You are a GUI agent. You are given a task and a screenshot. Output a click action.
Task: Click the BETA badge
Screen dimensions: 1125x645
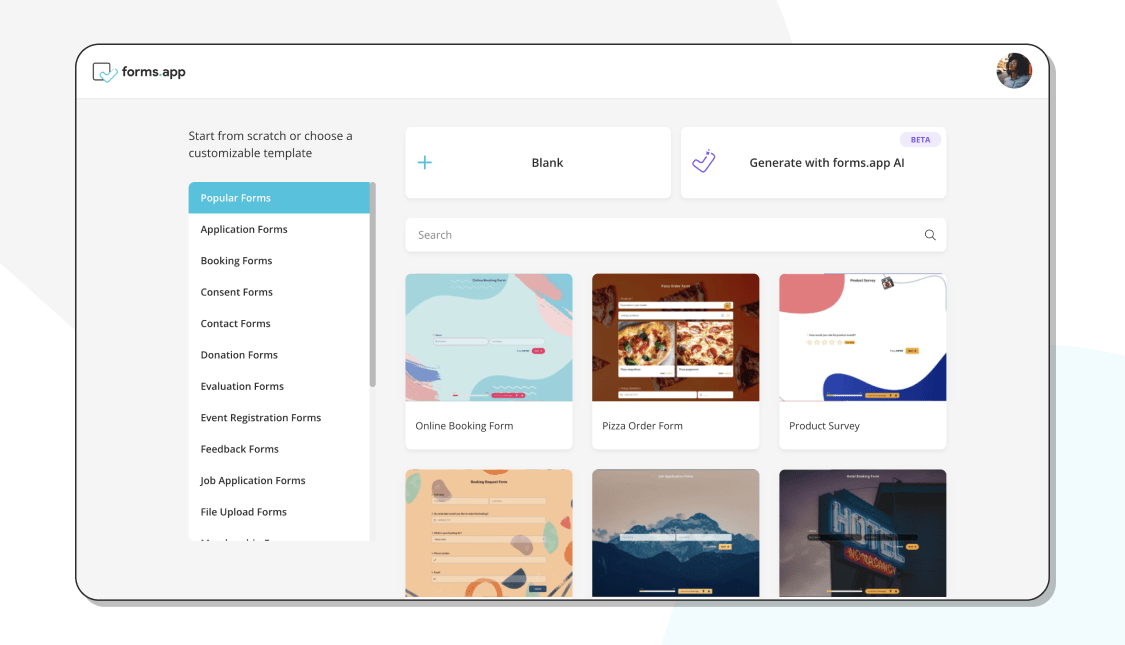(920, 139)
